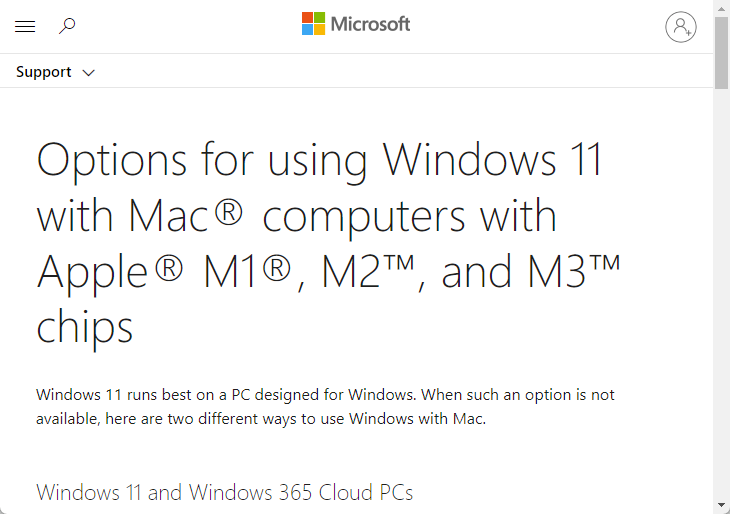Screen dimensions: 730x514
Task: Click the blank area right of Support bar
Action: pos(400,72)
